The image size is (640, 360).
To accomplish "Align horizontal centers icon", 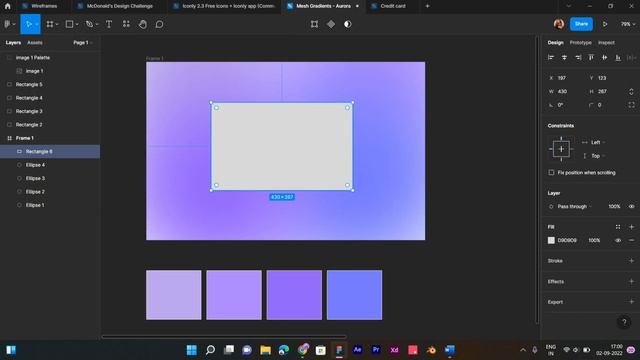I will (x=564, y=58).
